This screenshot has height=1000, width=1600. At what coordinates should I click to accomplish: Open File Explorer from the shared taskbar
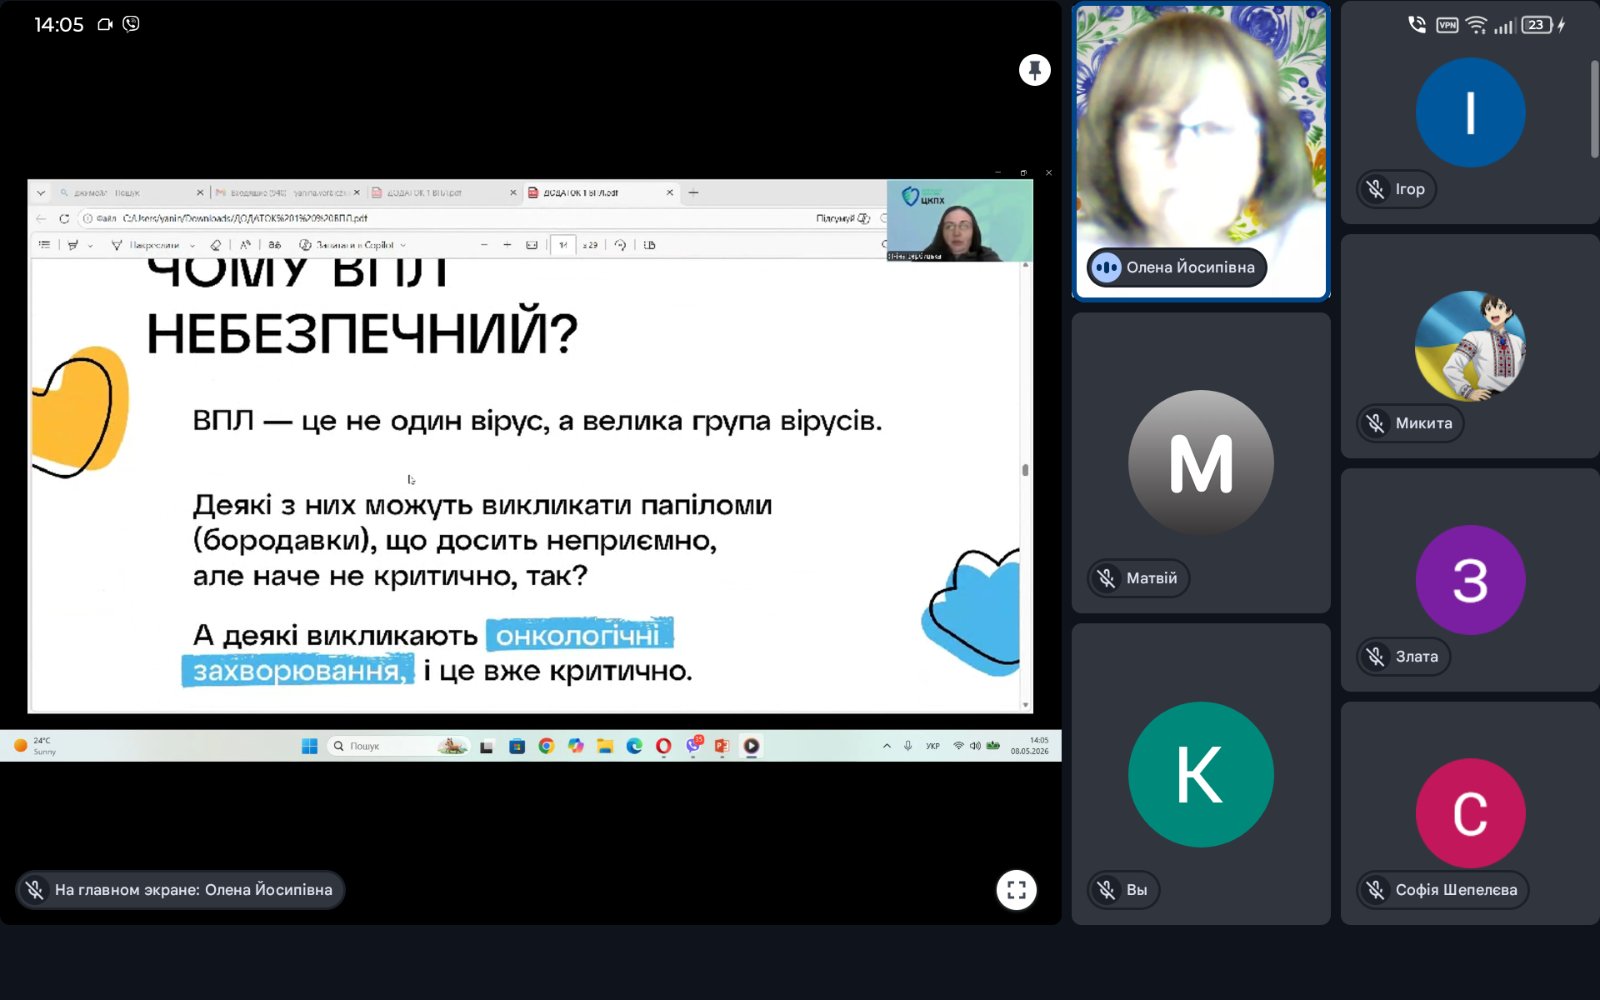(x=605, y=746)
